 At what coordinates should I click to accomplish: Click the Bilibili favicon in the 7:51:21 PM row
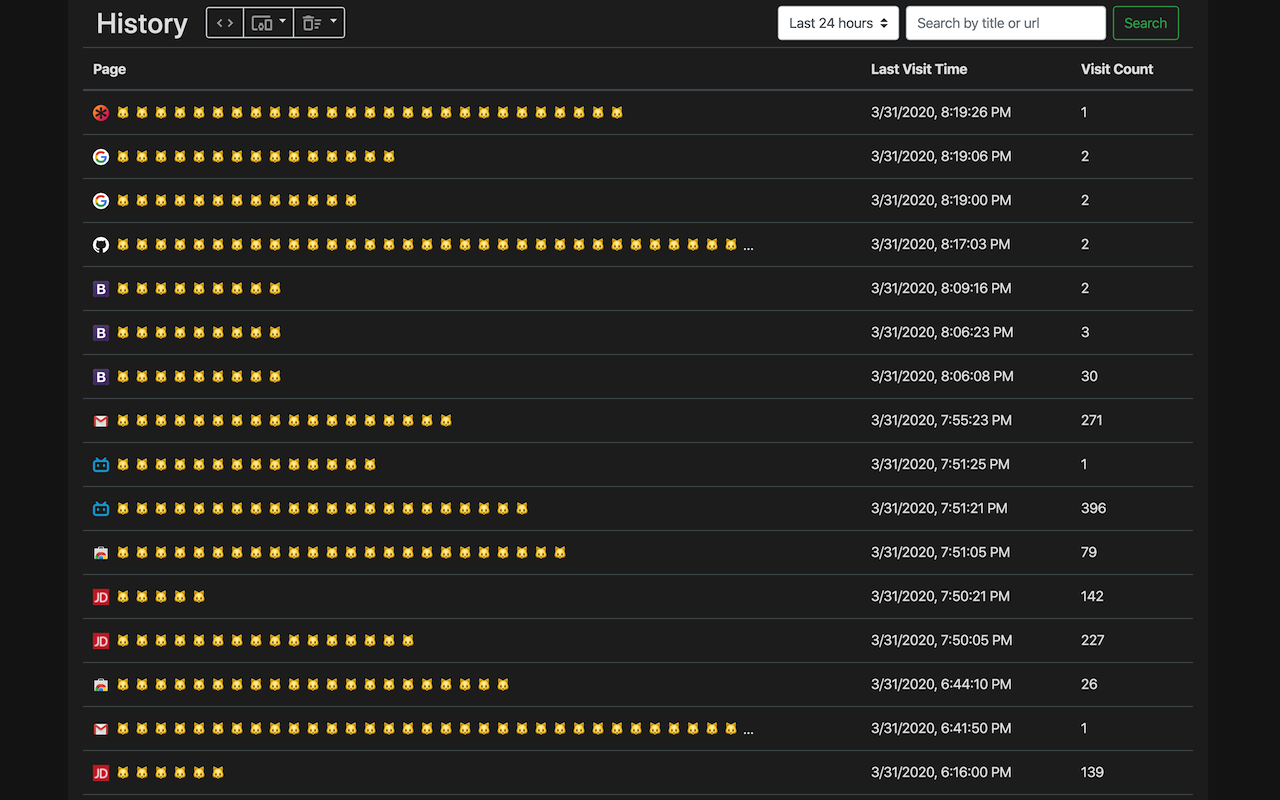point(101,509)
